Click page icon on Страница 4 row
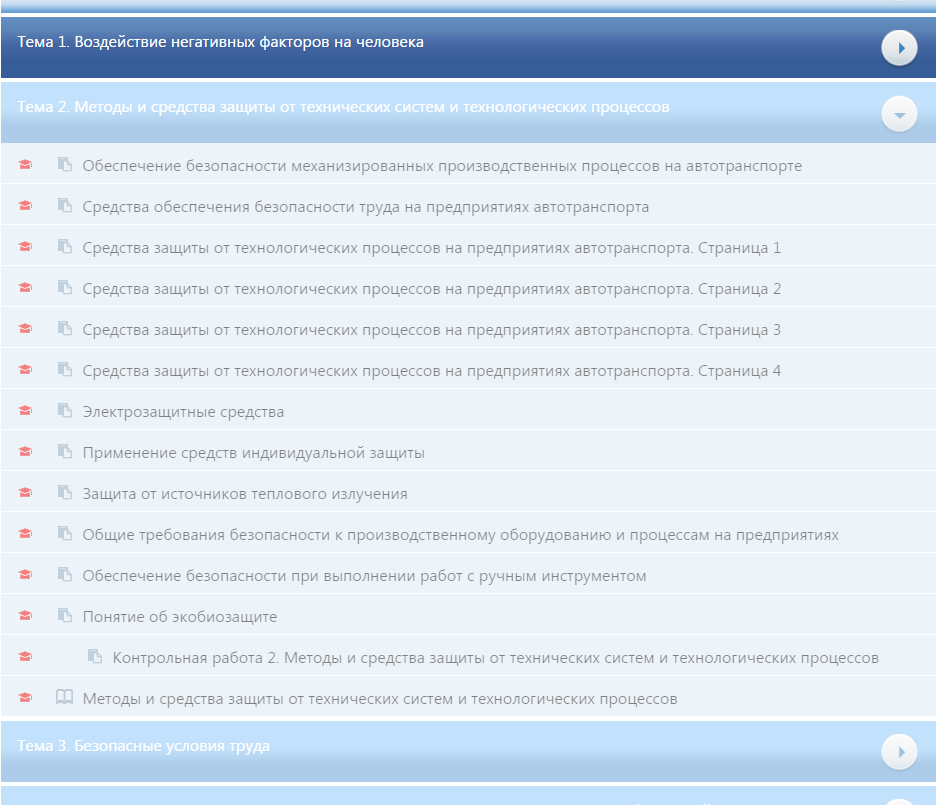 [64, 369]
